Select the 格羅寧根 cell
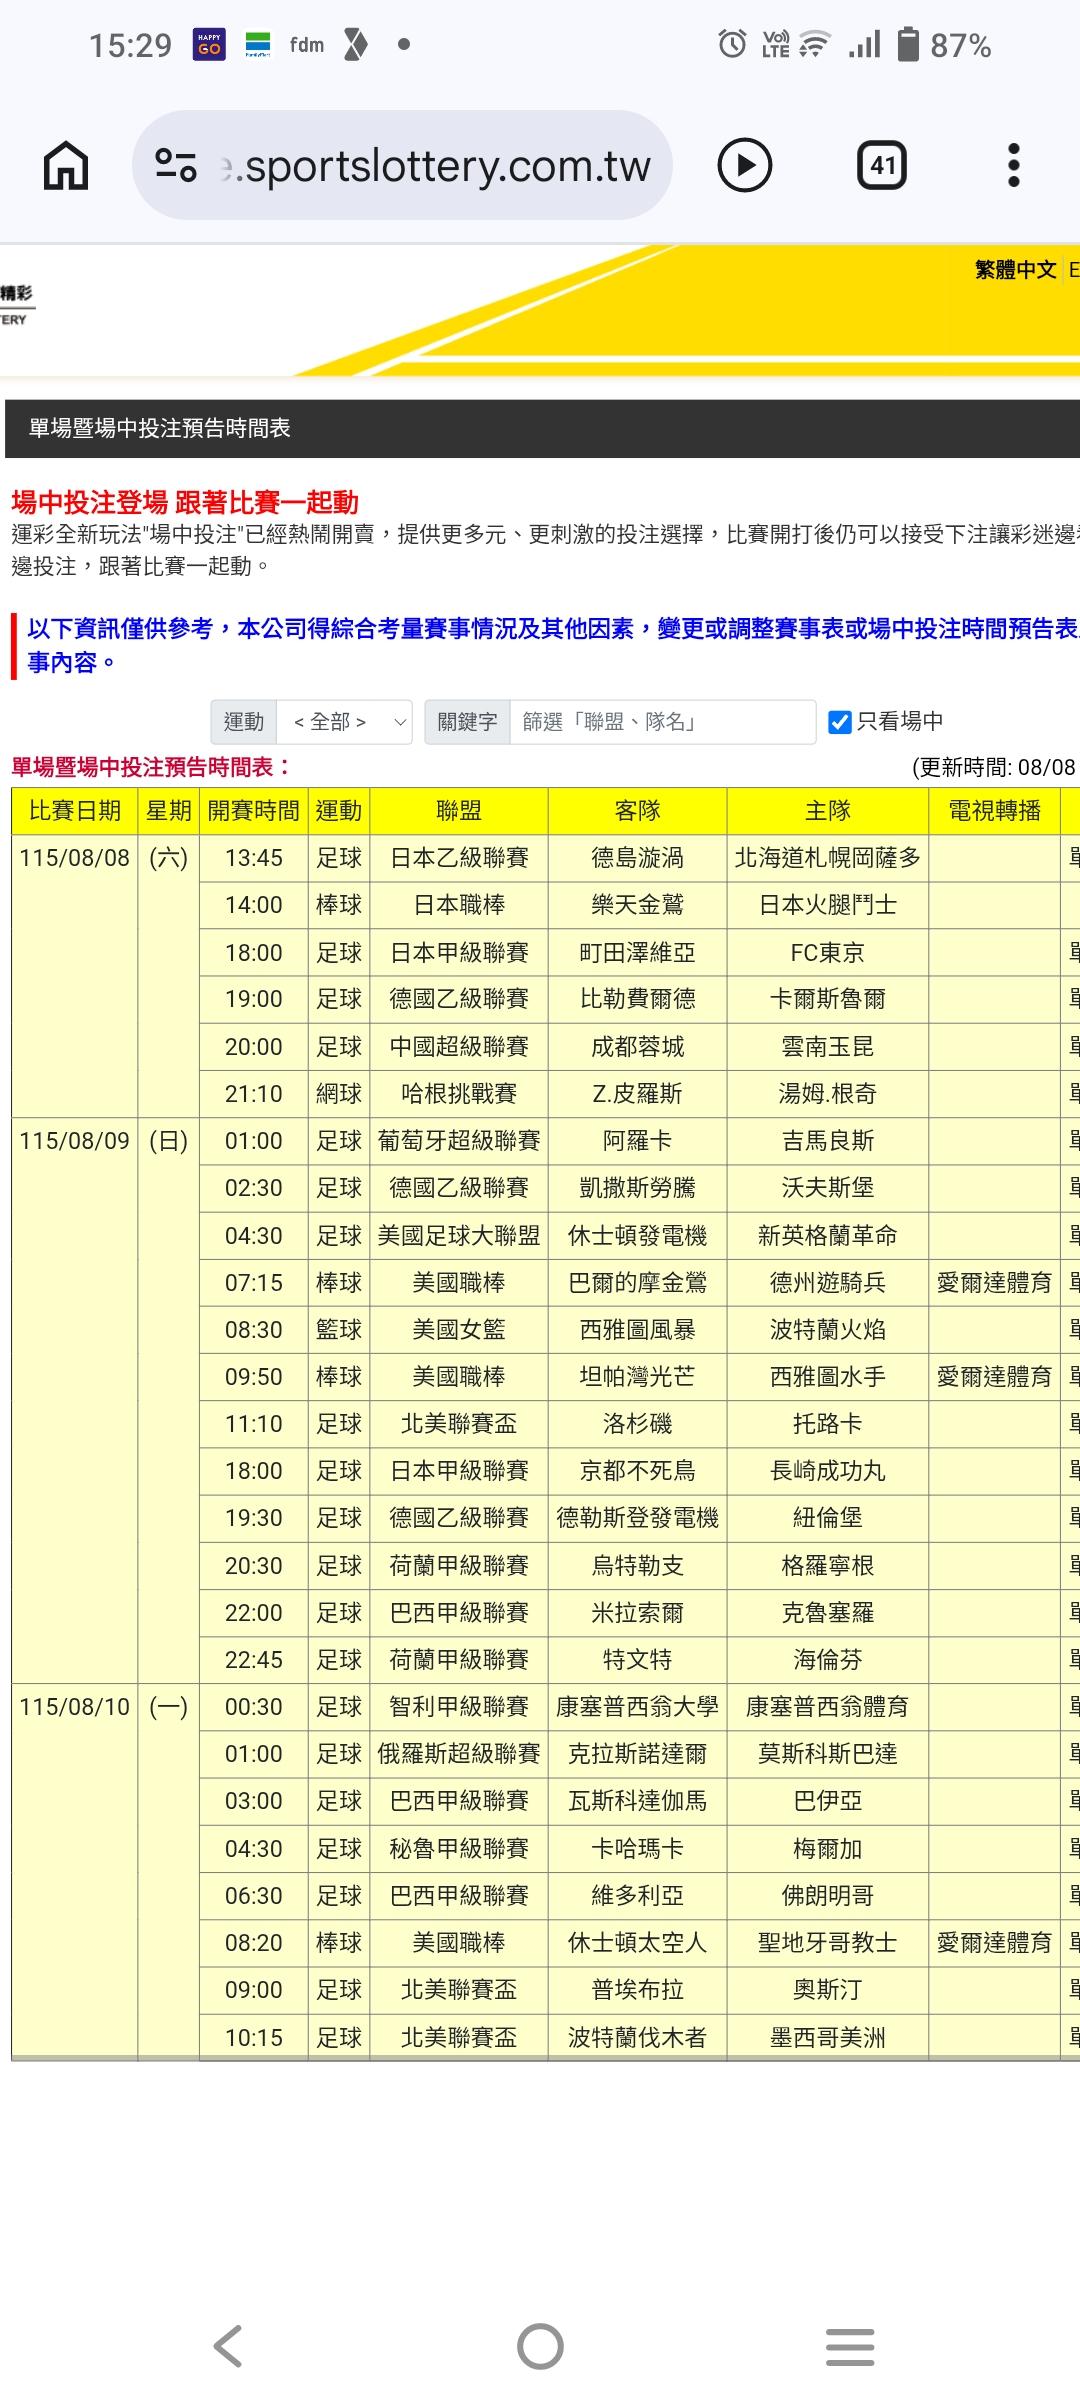The height and width of the screenshot is (2404, 1080). tap(828, 1566)
